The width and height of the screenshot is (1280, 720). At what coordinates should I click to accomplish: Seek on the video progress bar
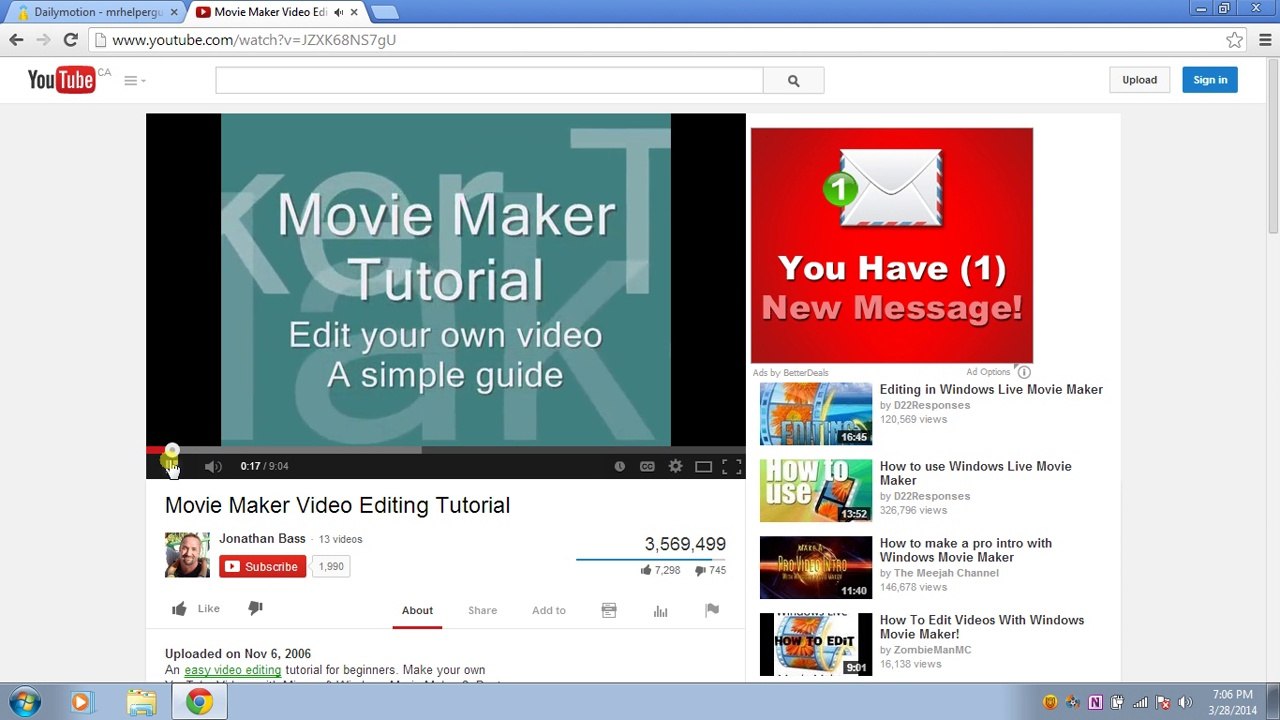[446, 450]
